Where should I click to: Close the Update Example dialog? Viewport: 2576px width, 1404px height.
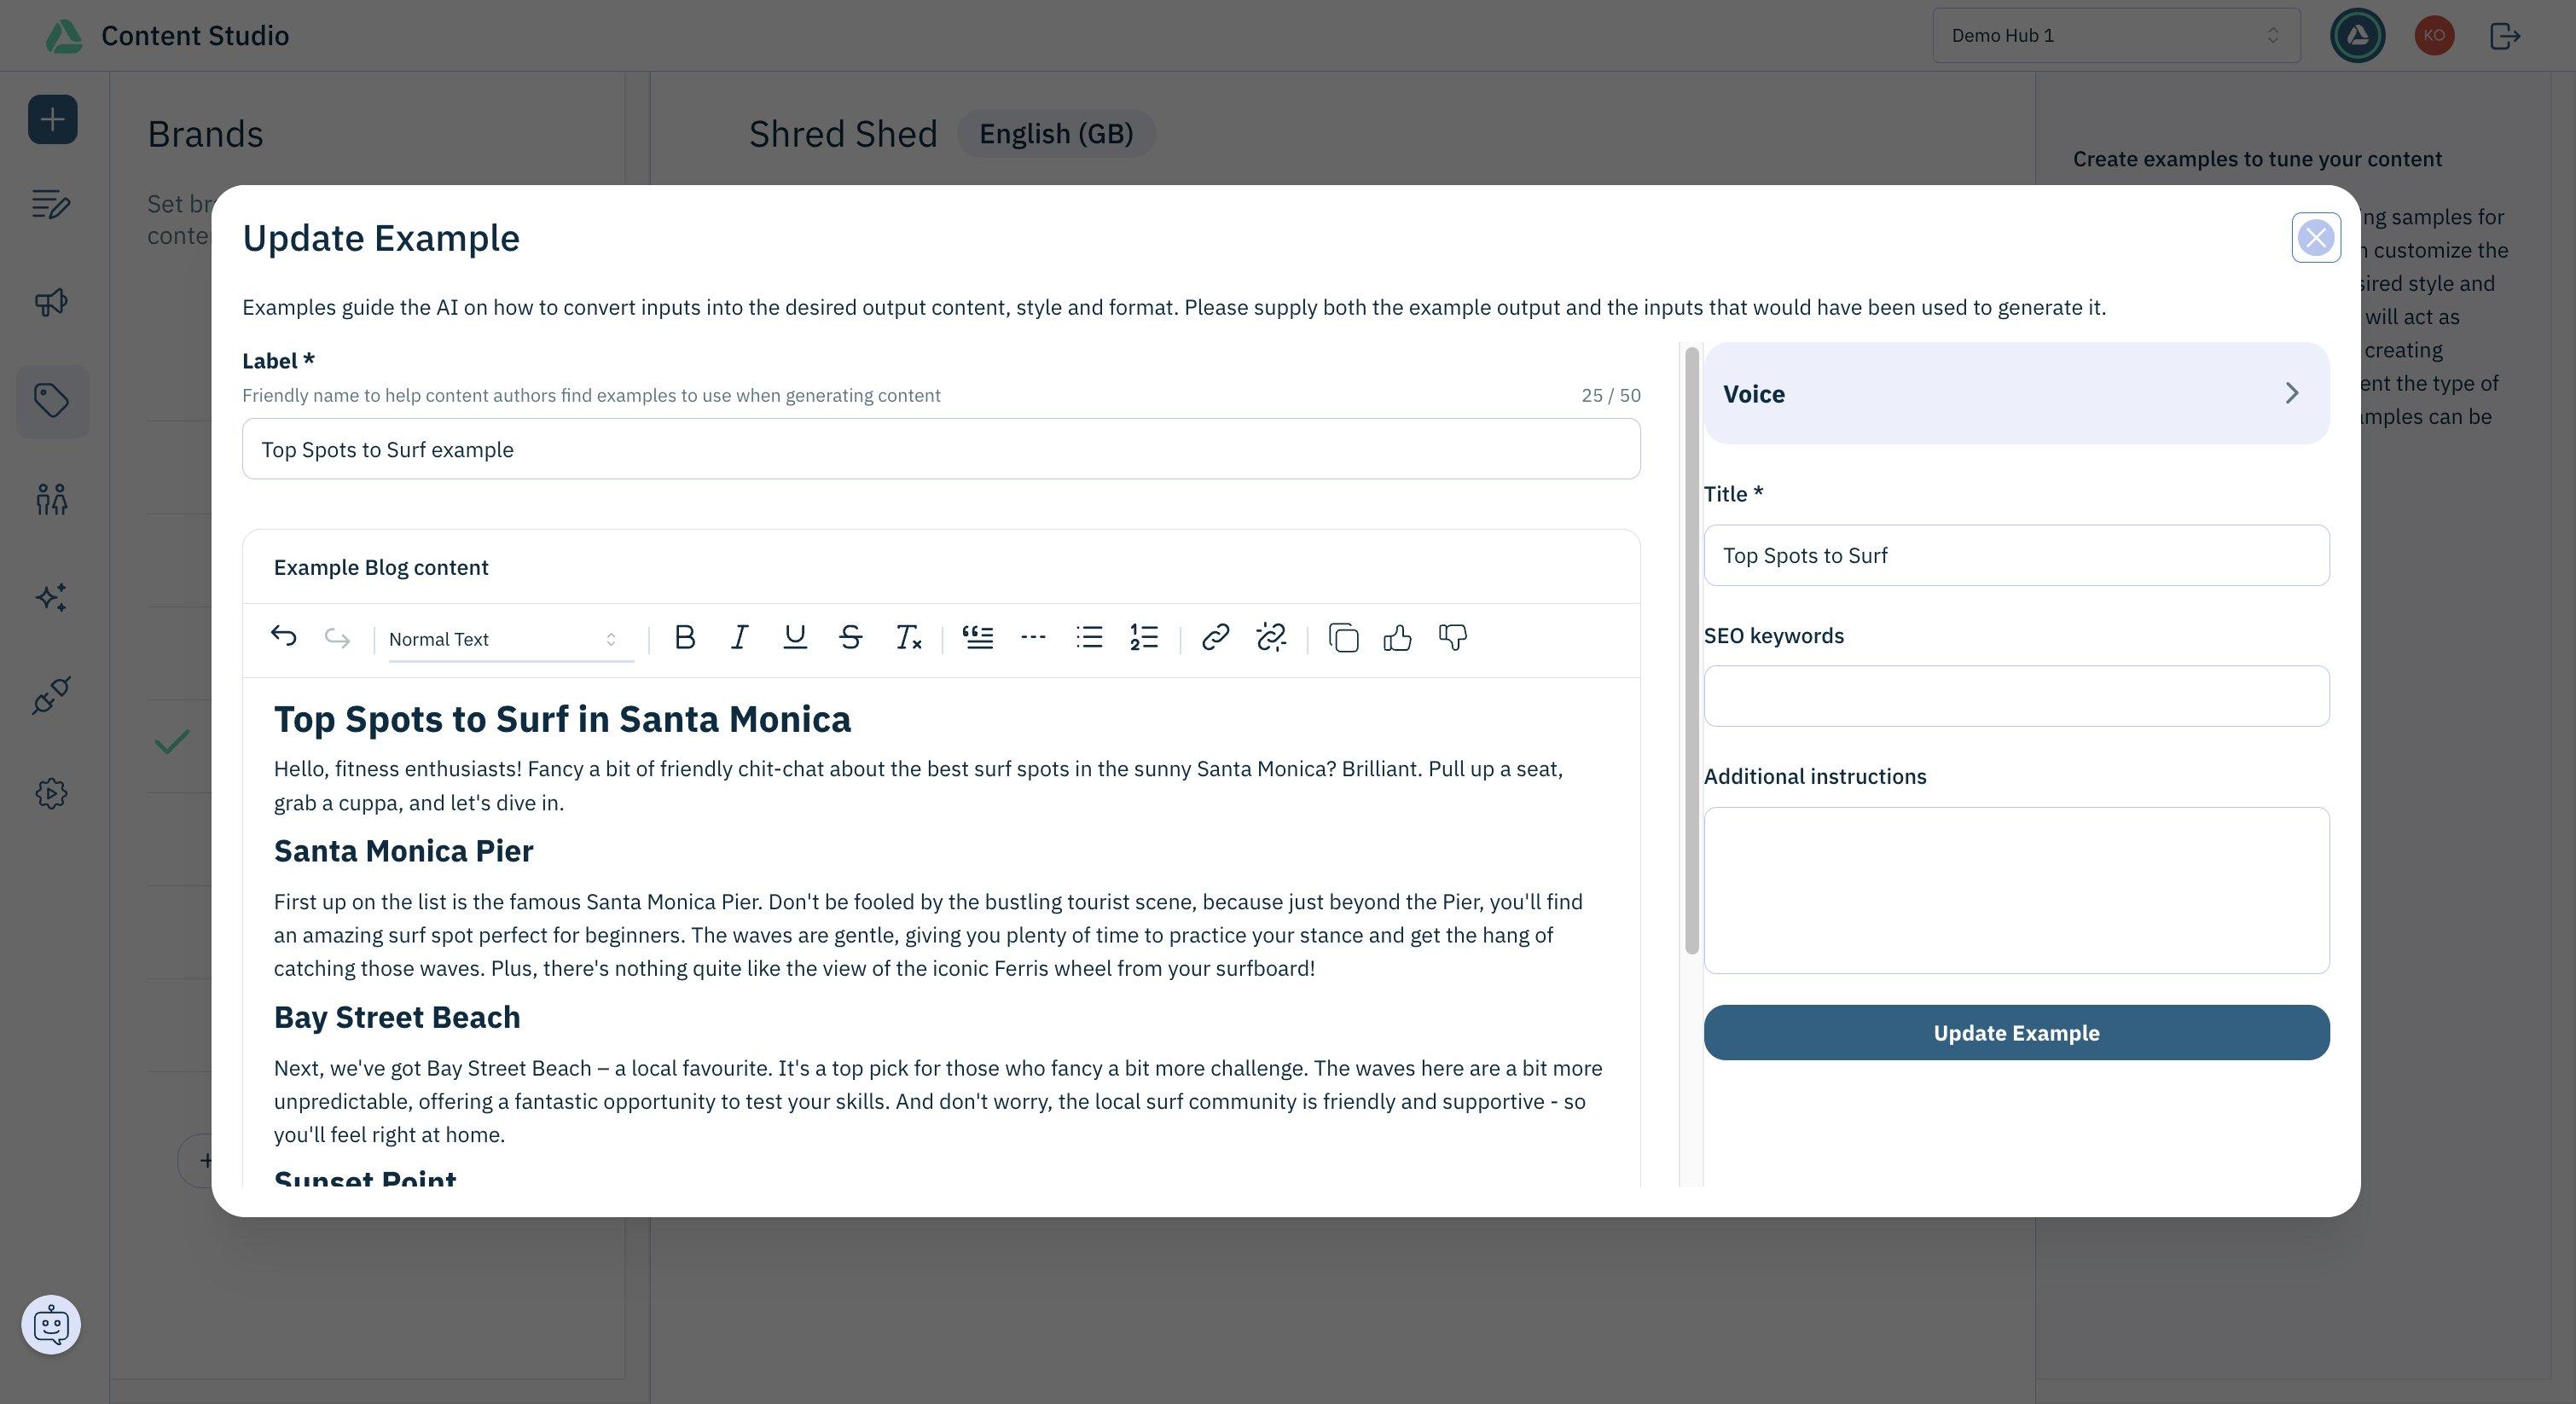(x=2317, y=237)
